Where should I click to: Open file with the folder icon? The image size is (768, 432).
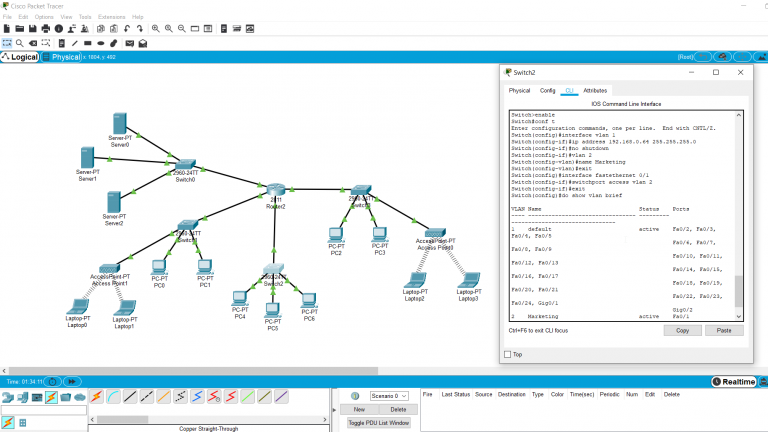coord(20,29)
